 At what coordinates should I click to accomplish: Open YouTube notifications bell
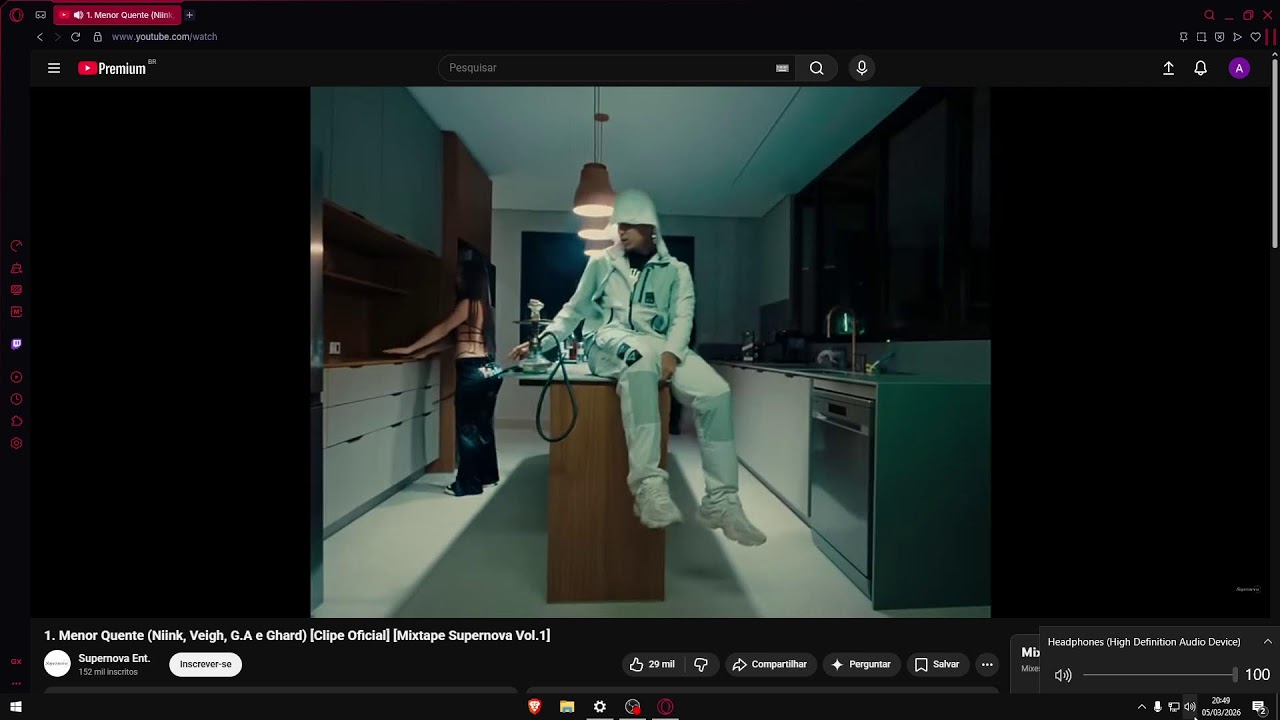[x=1201, y=68]
